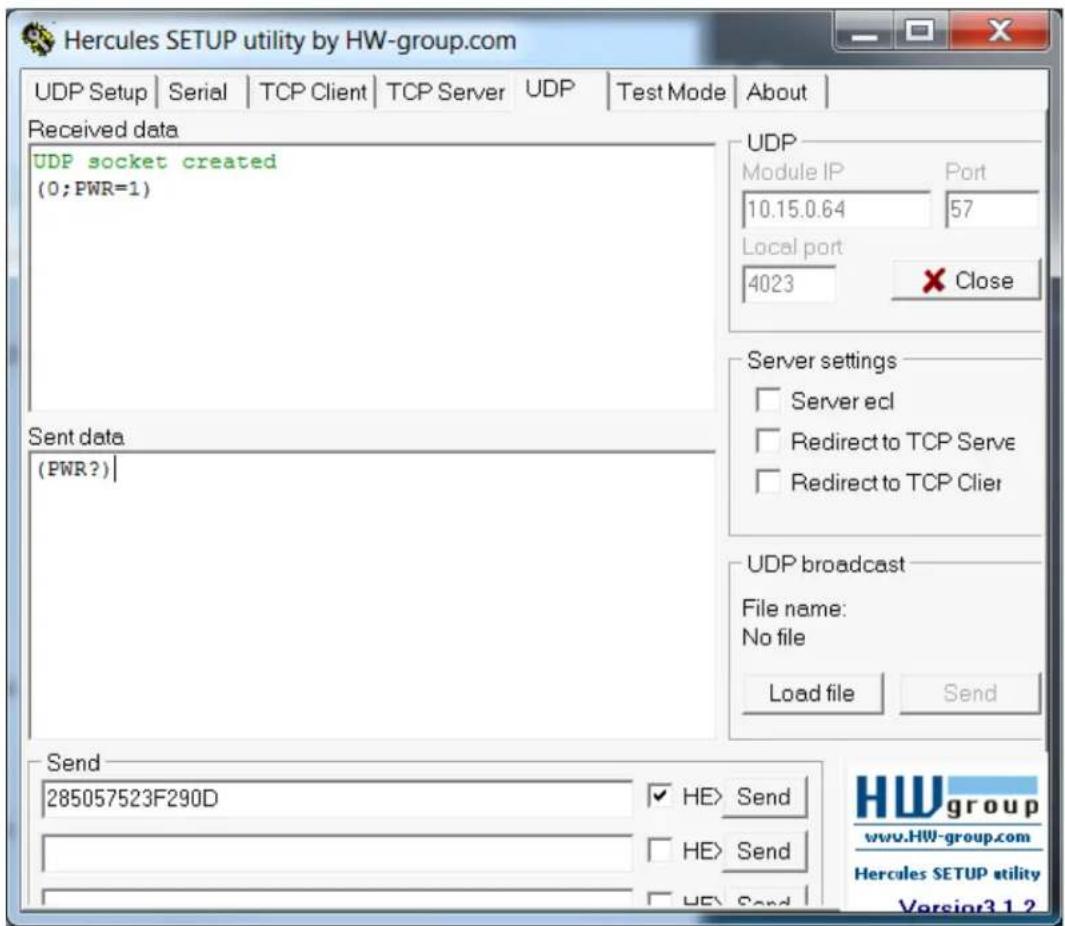Click the send field containing 285057523F290D
Screen dimensions: 1065x926
(x=337, y=798)
